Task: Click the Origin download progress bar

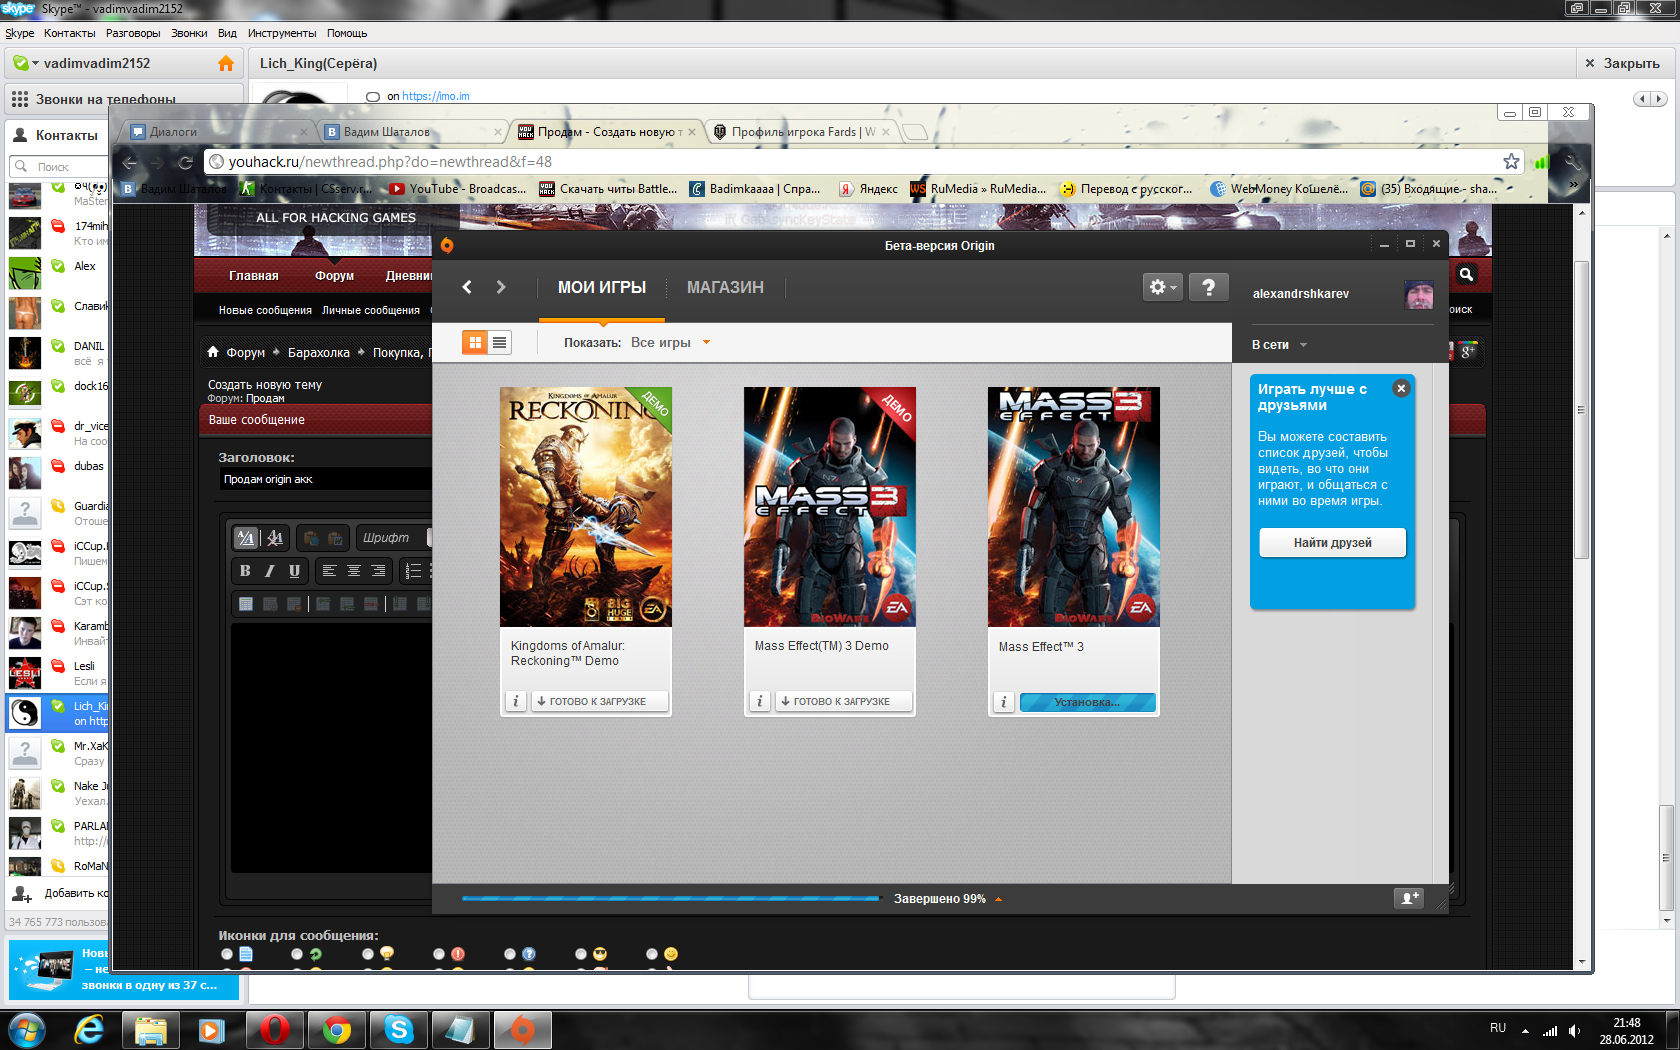Action: [x=670, y=899]
